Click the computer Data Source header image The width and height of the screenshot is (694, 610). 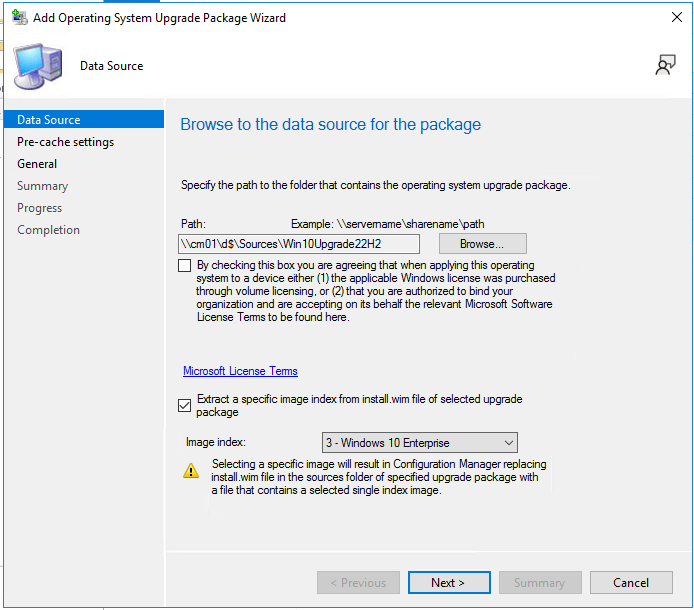click(x=38, y=66)
